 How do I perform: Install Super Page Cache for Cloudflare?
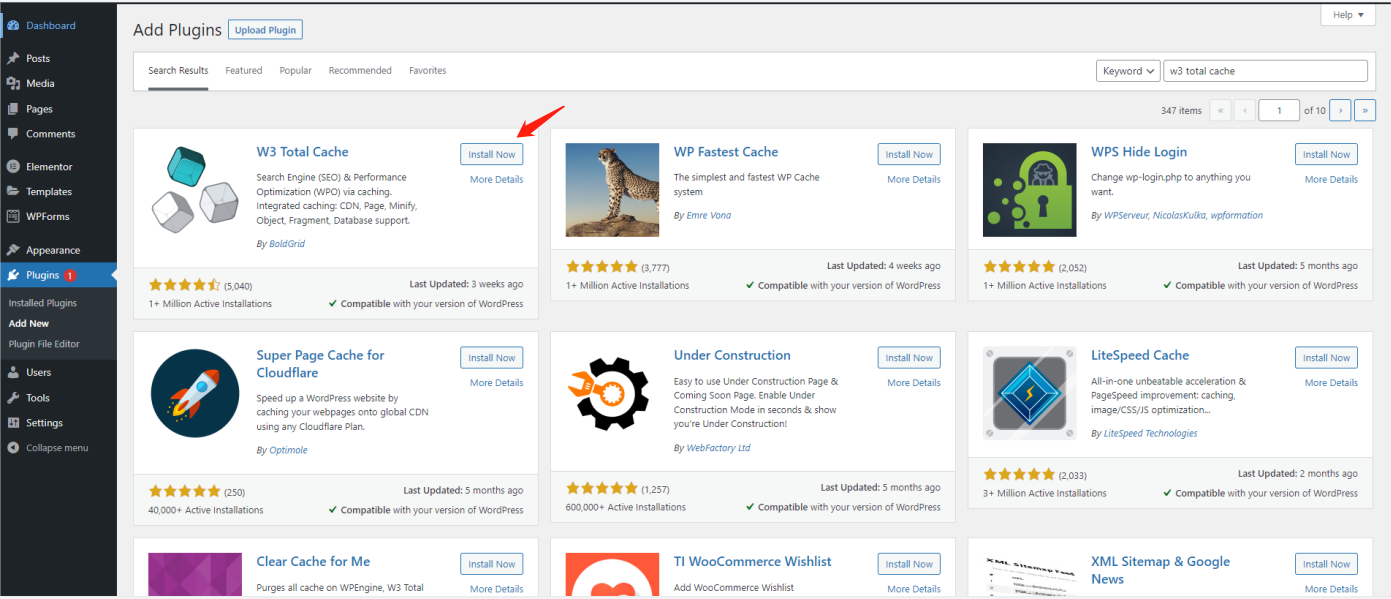click(492, 358)
